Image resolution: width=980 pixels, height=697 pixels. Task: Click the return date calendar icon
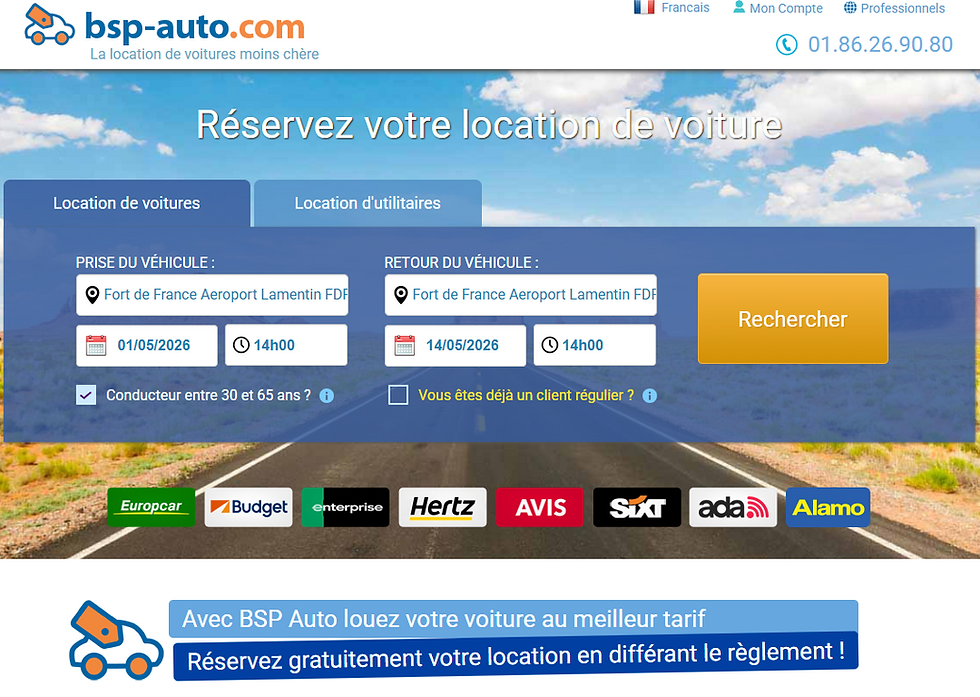[x=404, y=345]
